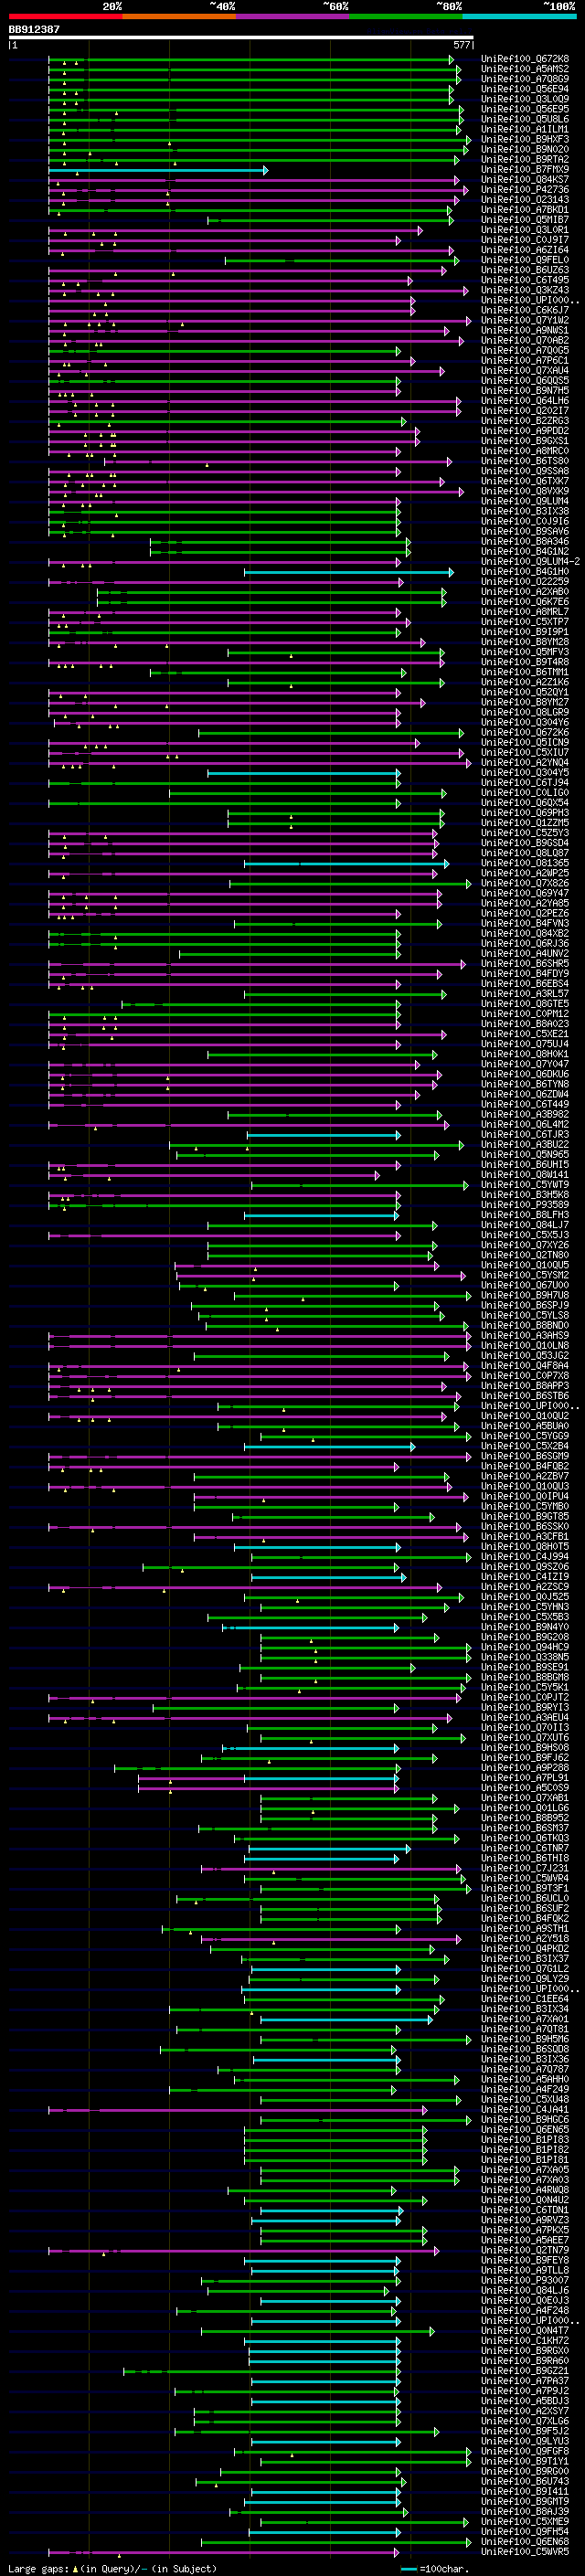Select label UniRef100_A3AHS9

coord(525,1335)
